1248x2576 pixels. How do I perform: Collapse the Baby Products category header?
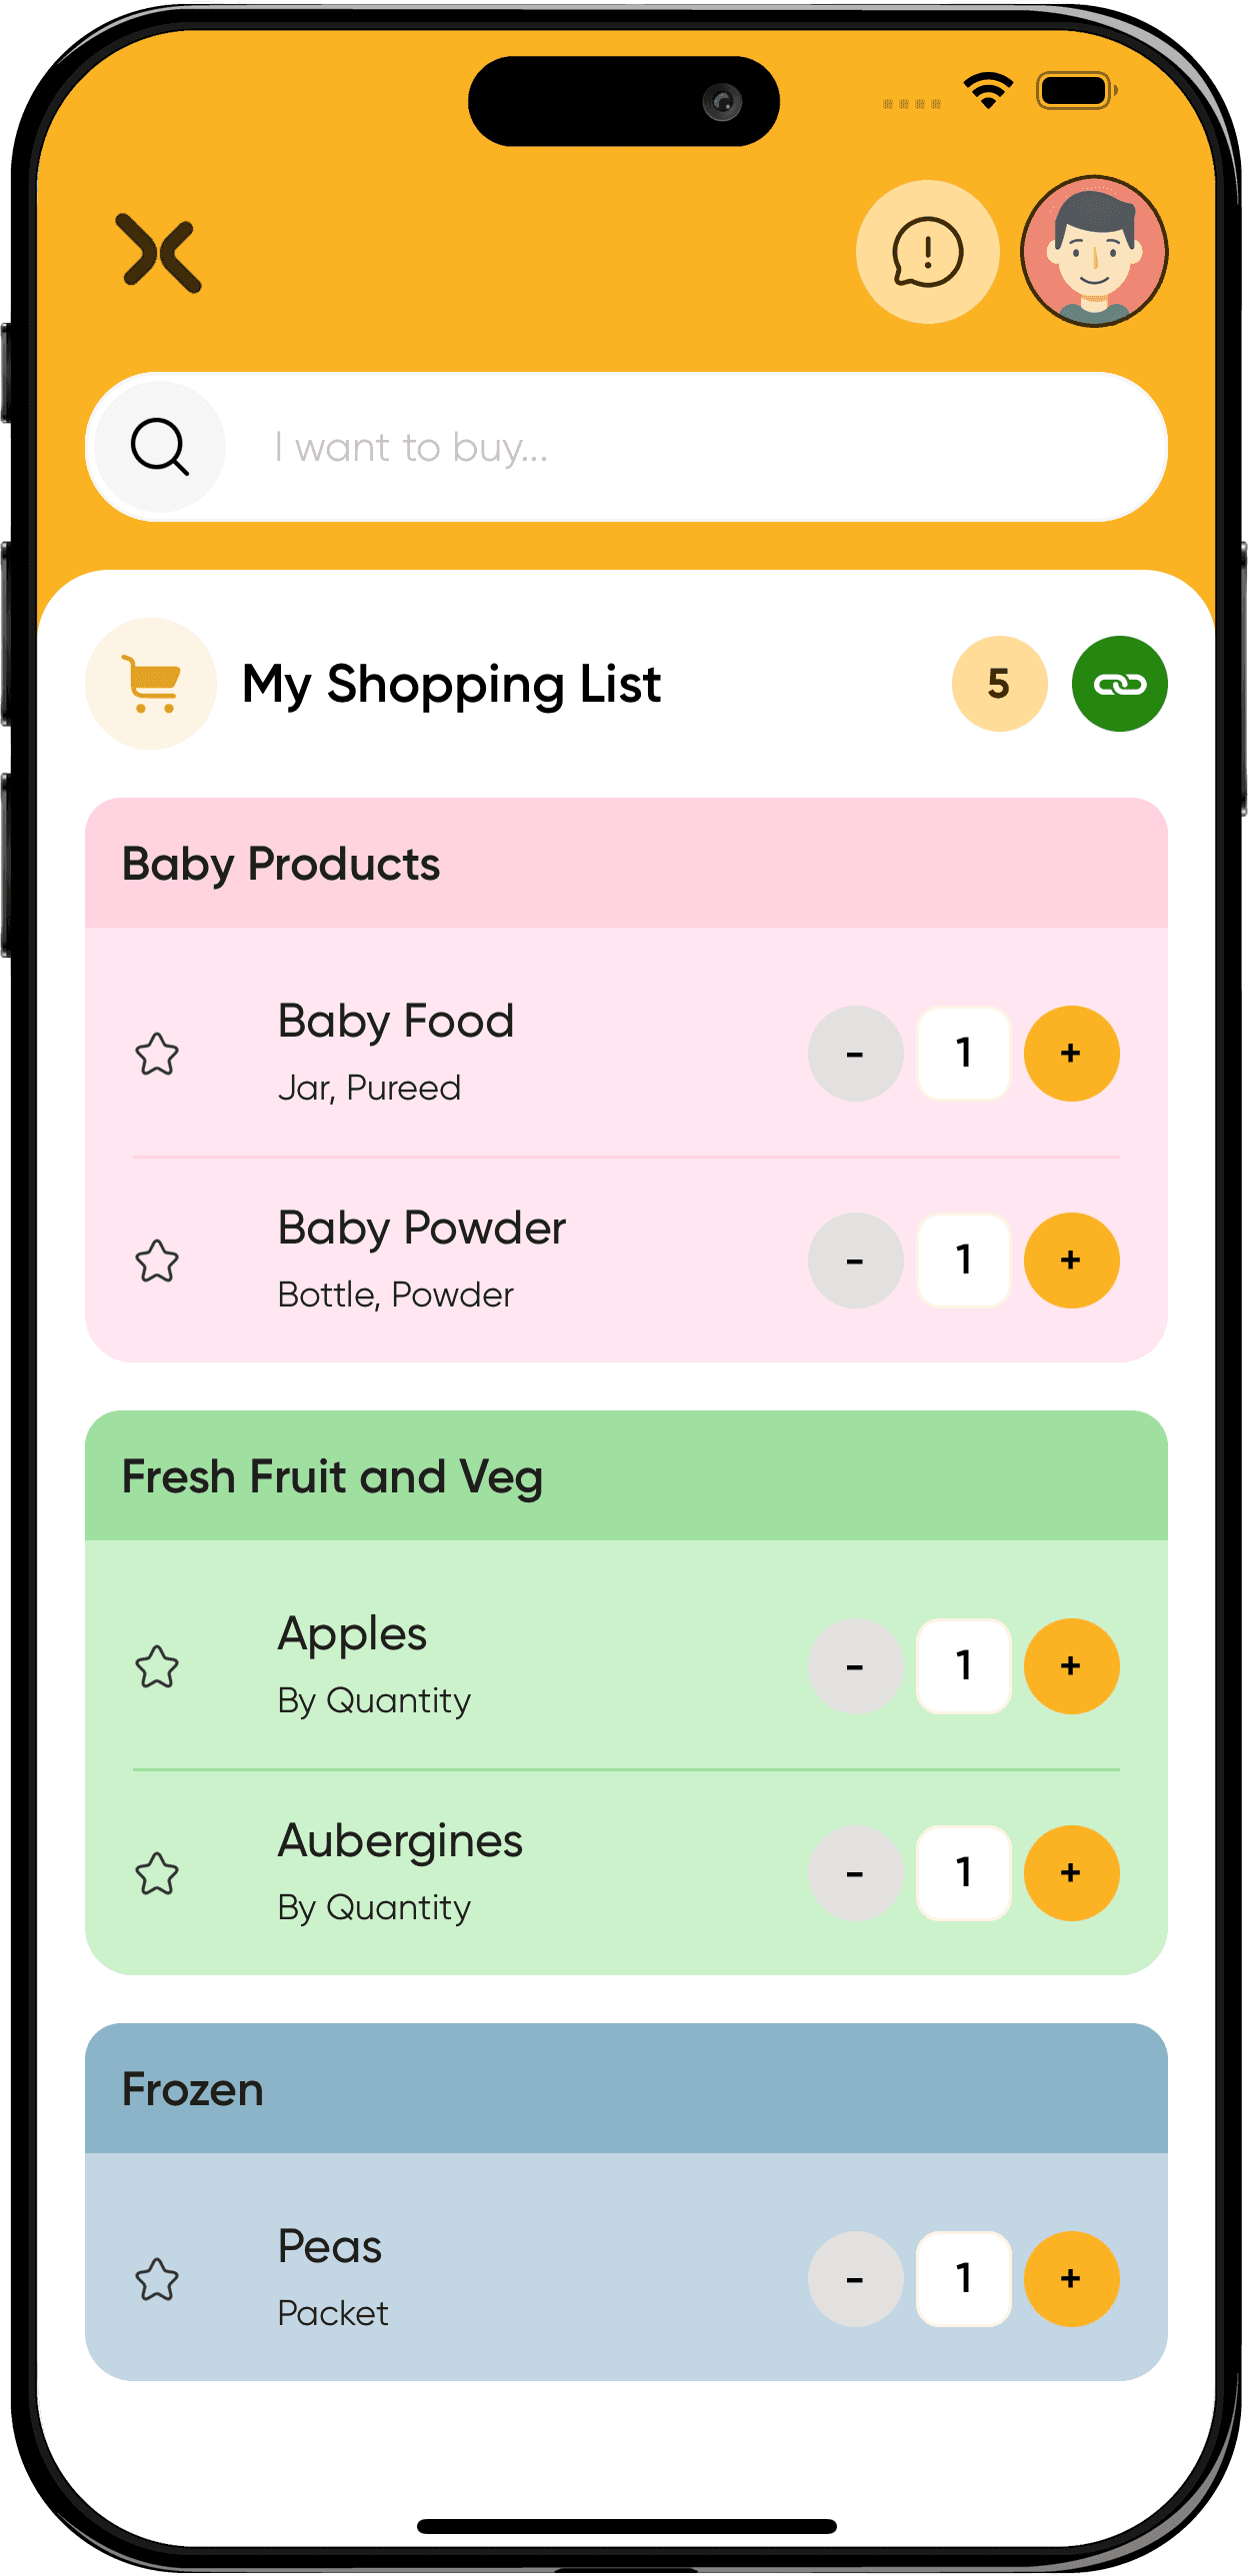tap(626, 863)
